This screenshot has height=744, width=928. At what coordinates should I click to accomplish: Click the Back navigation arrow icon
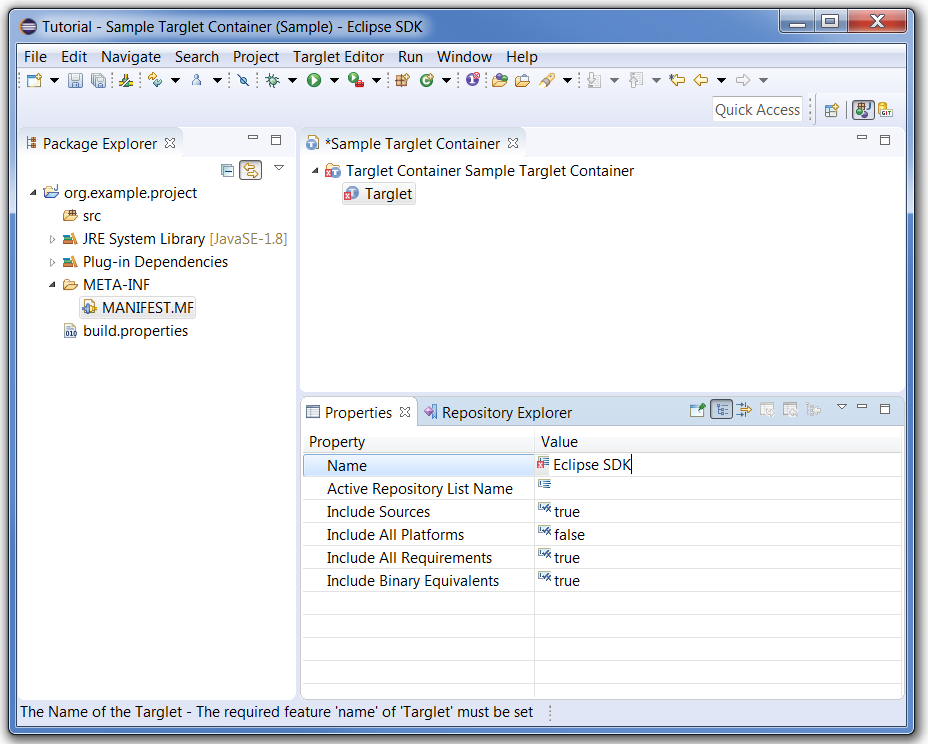tap(701, 80)
